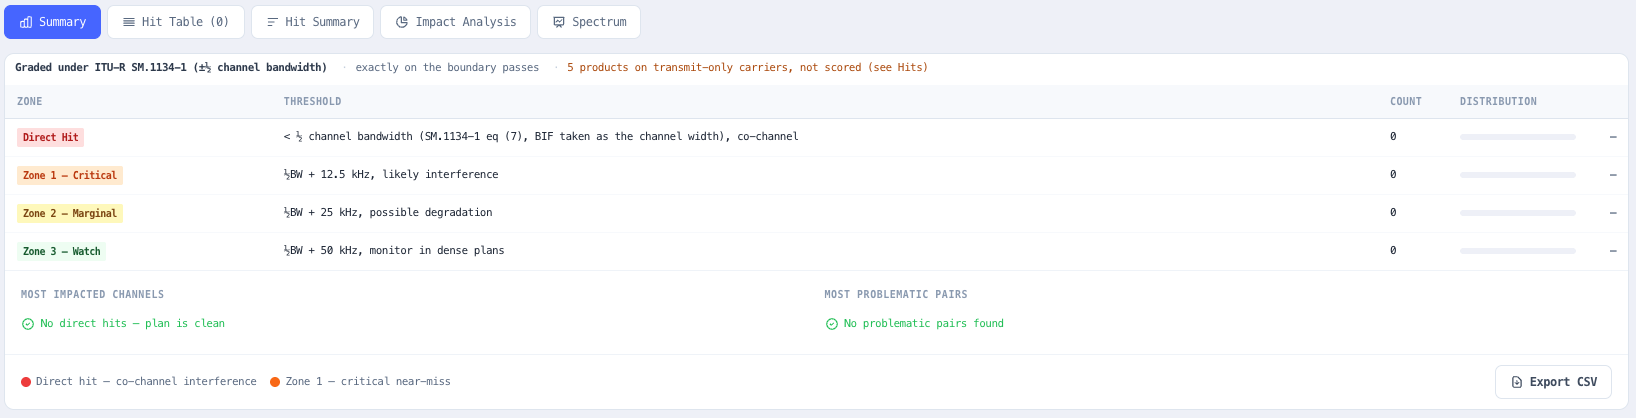Click the green check icon beside No direct hits
Screen dimensions: 1636x418
28,324
